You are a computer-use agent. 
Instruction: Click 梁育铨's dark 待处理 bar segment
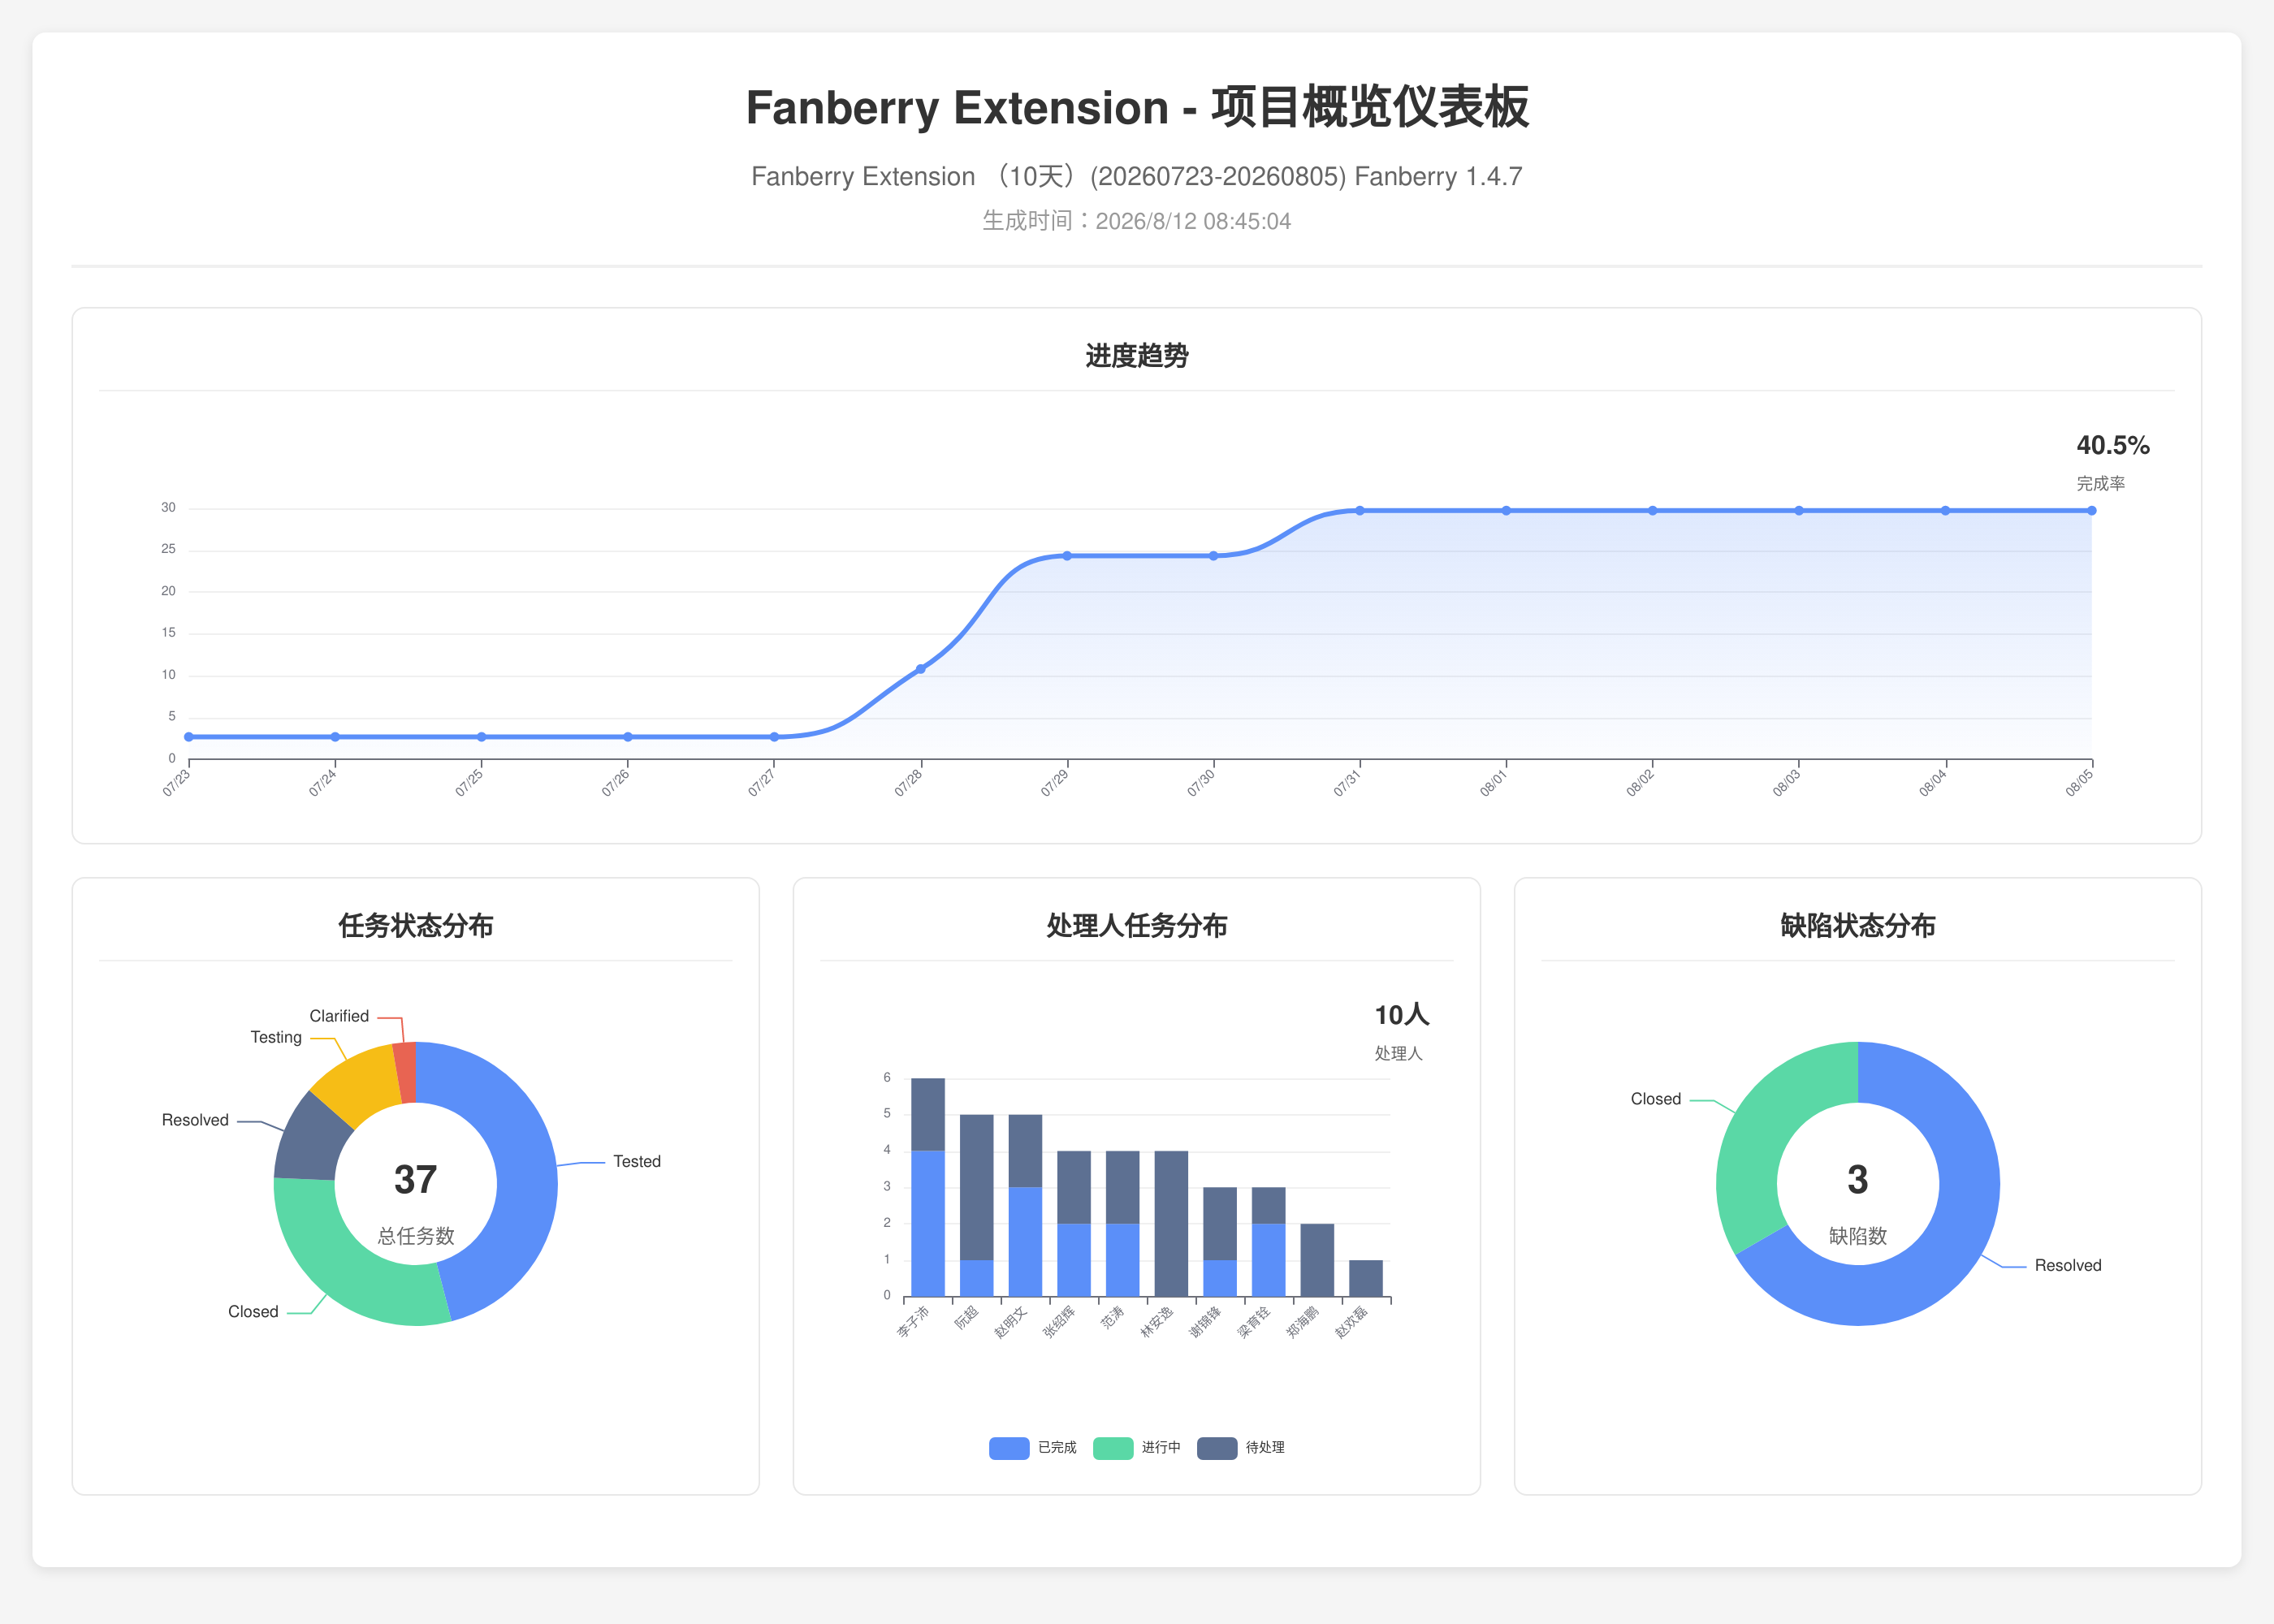tap(1269, 1206)
